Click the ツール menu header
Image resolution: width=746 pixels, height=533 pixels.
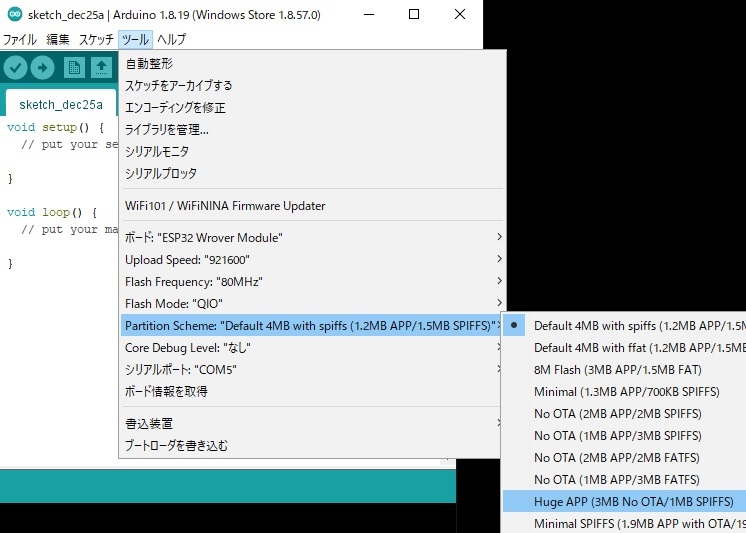click(x=136, y=39)
